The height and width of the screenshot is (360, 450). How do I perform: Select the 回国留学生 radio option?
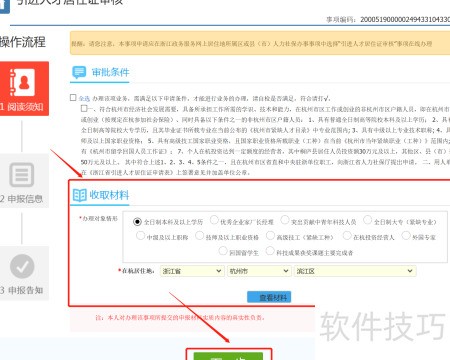point(223,251)
